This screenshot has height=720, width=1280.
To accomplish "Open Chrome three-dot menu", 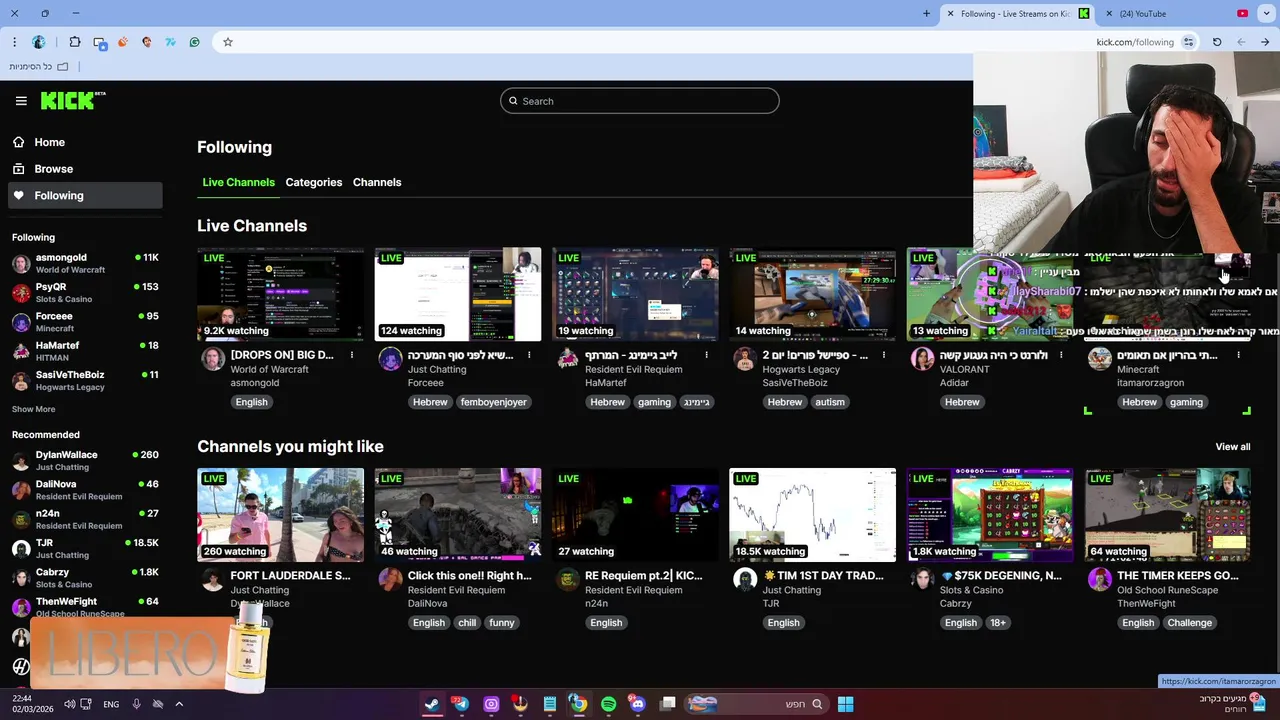I will click(x=14, y=42).
